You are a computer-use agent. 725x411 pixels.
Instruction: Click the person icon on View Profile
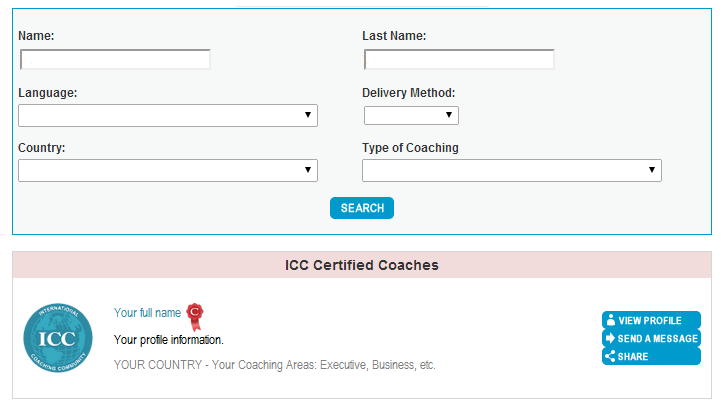(x=611, y=320)
